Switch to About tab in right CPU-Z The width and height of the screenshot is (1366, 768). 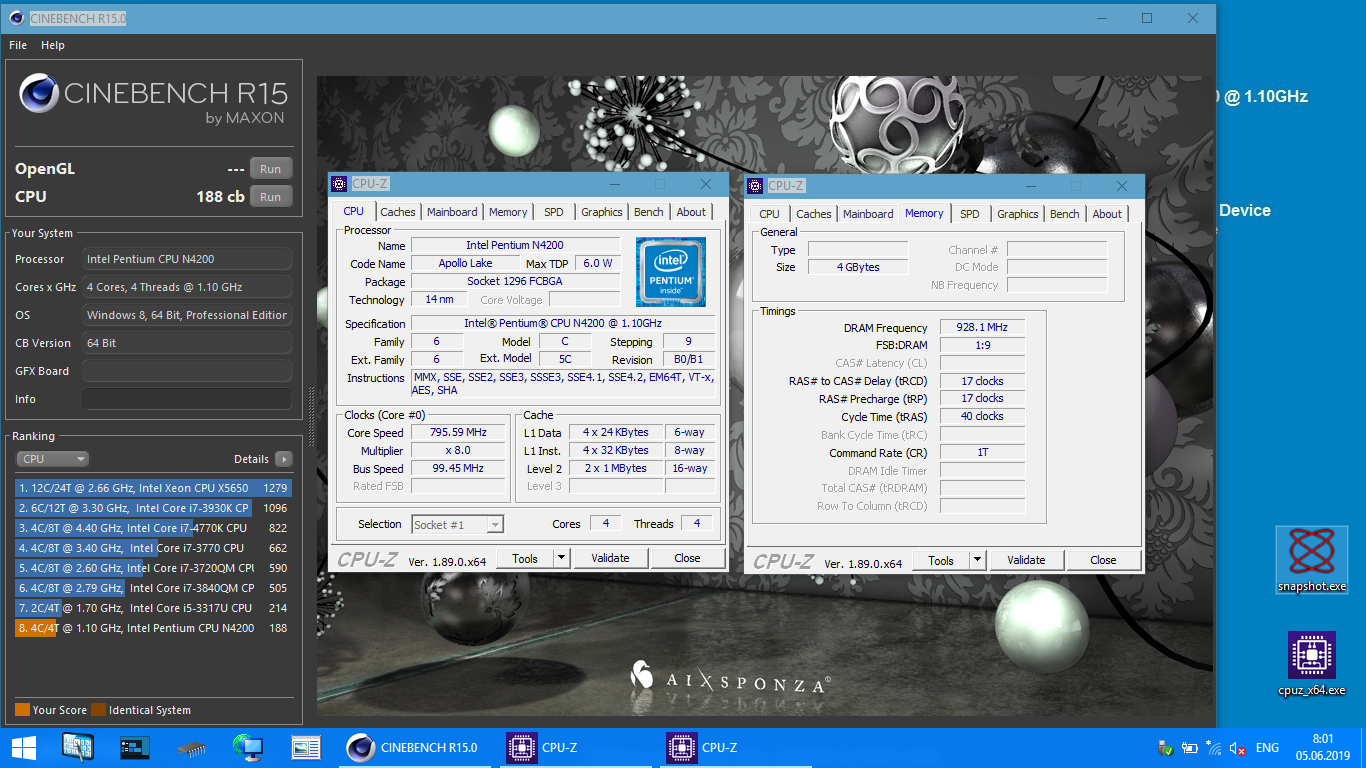click(1107, 214)
